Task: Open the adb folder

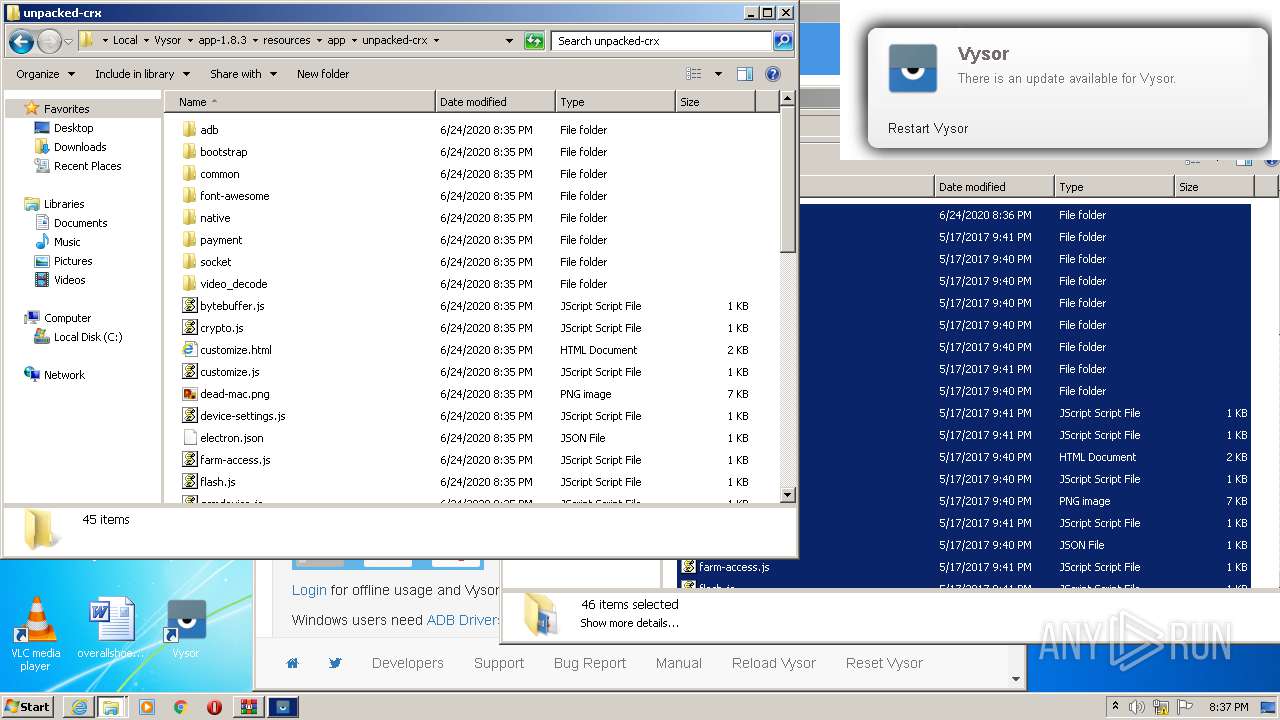Action: point(209,130)
